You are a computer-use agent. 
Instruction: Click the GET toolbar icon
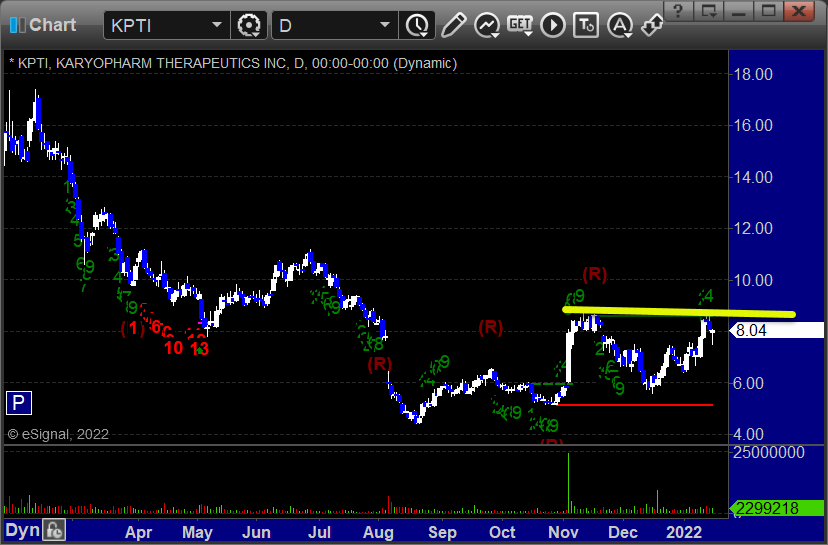(520, 25)
